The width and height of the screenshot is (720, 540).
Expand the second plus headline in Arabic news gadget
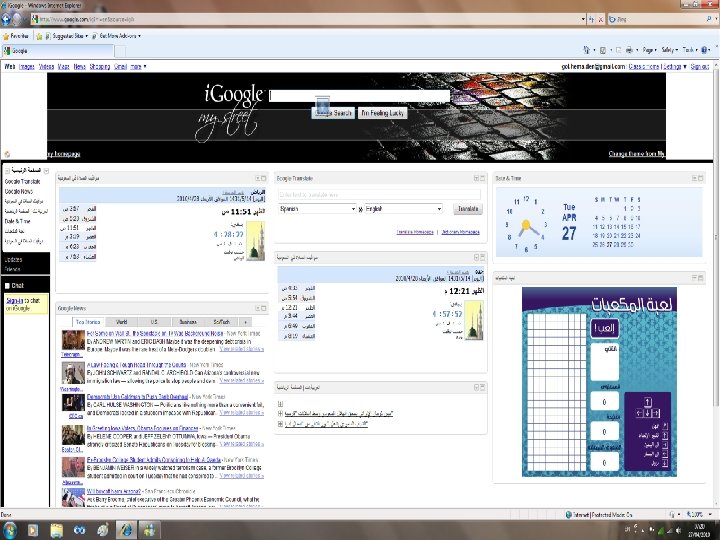[x=280, y=414]
